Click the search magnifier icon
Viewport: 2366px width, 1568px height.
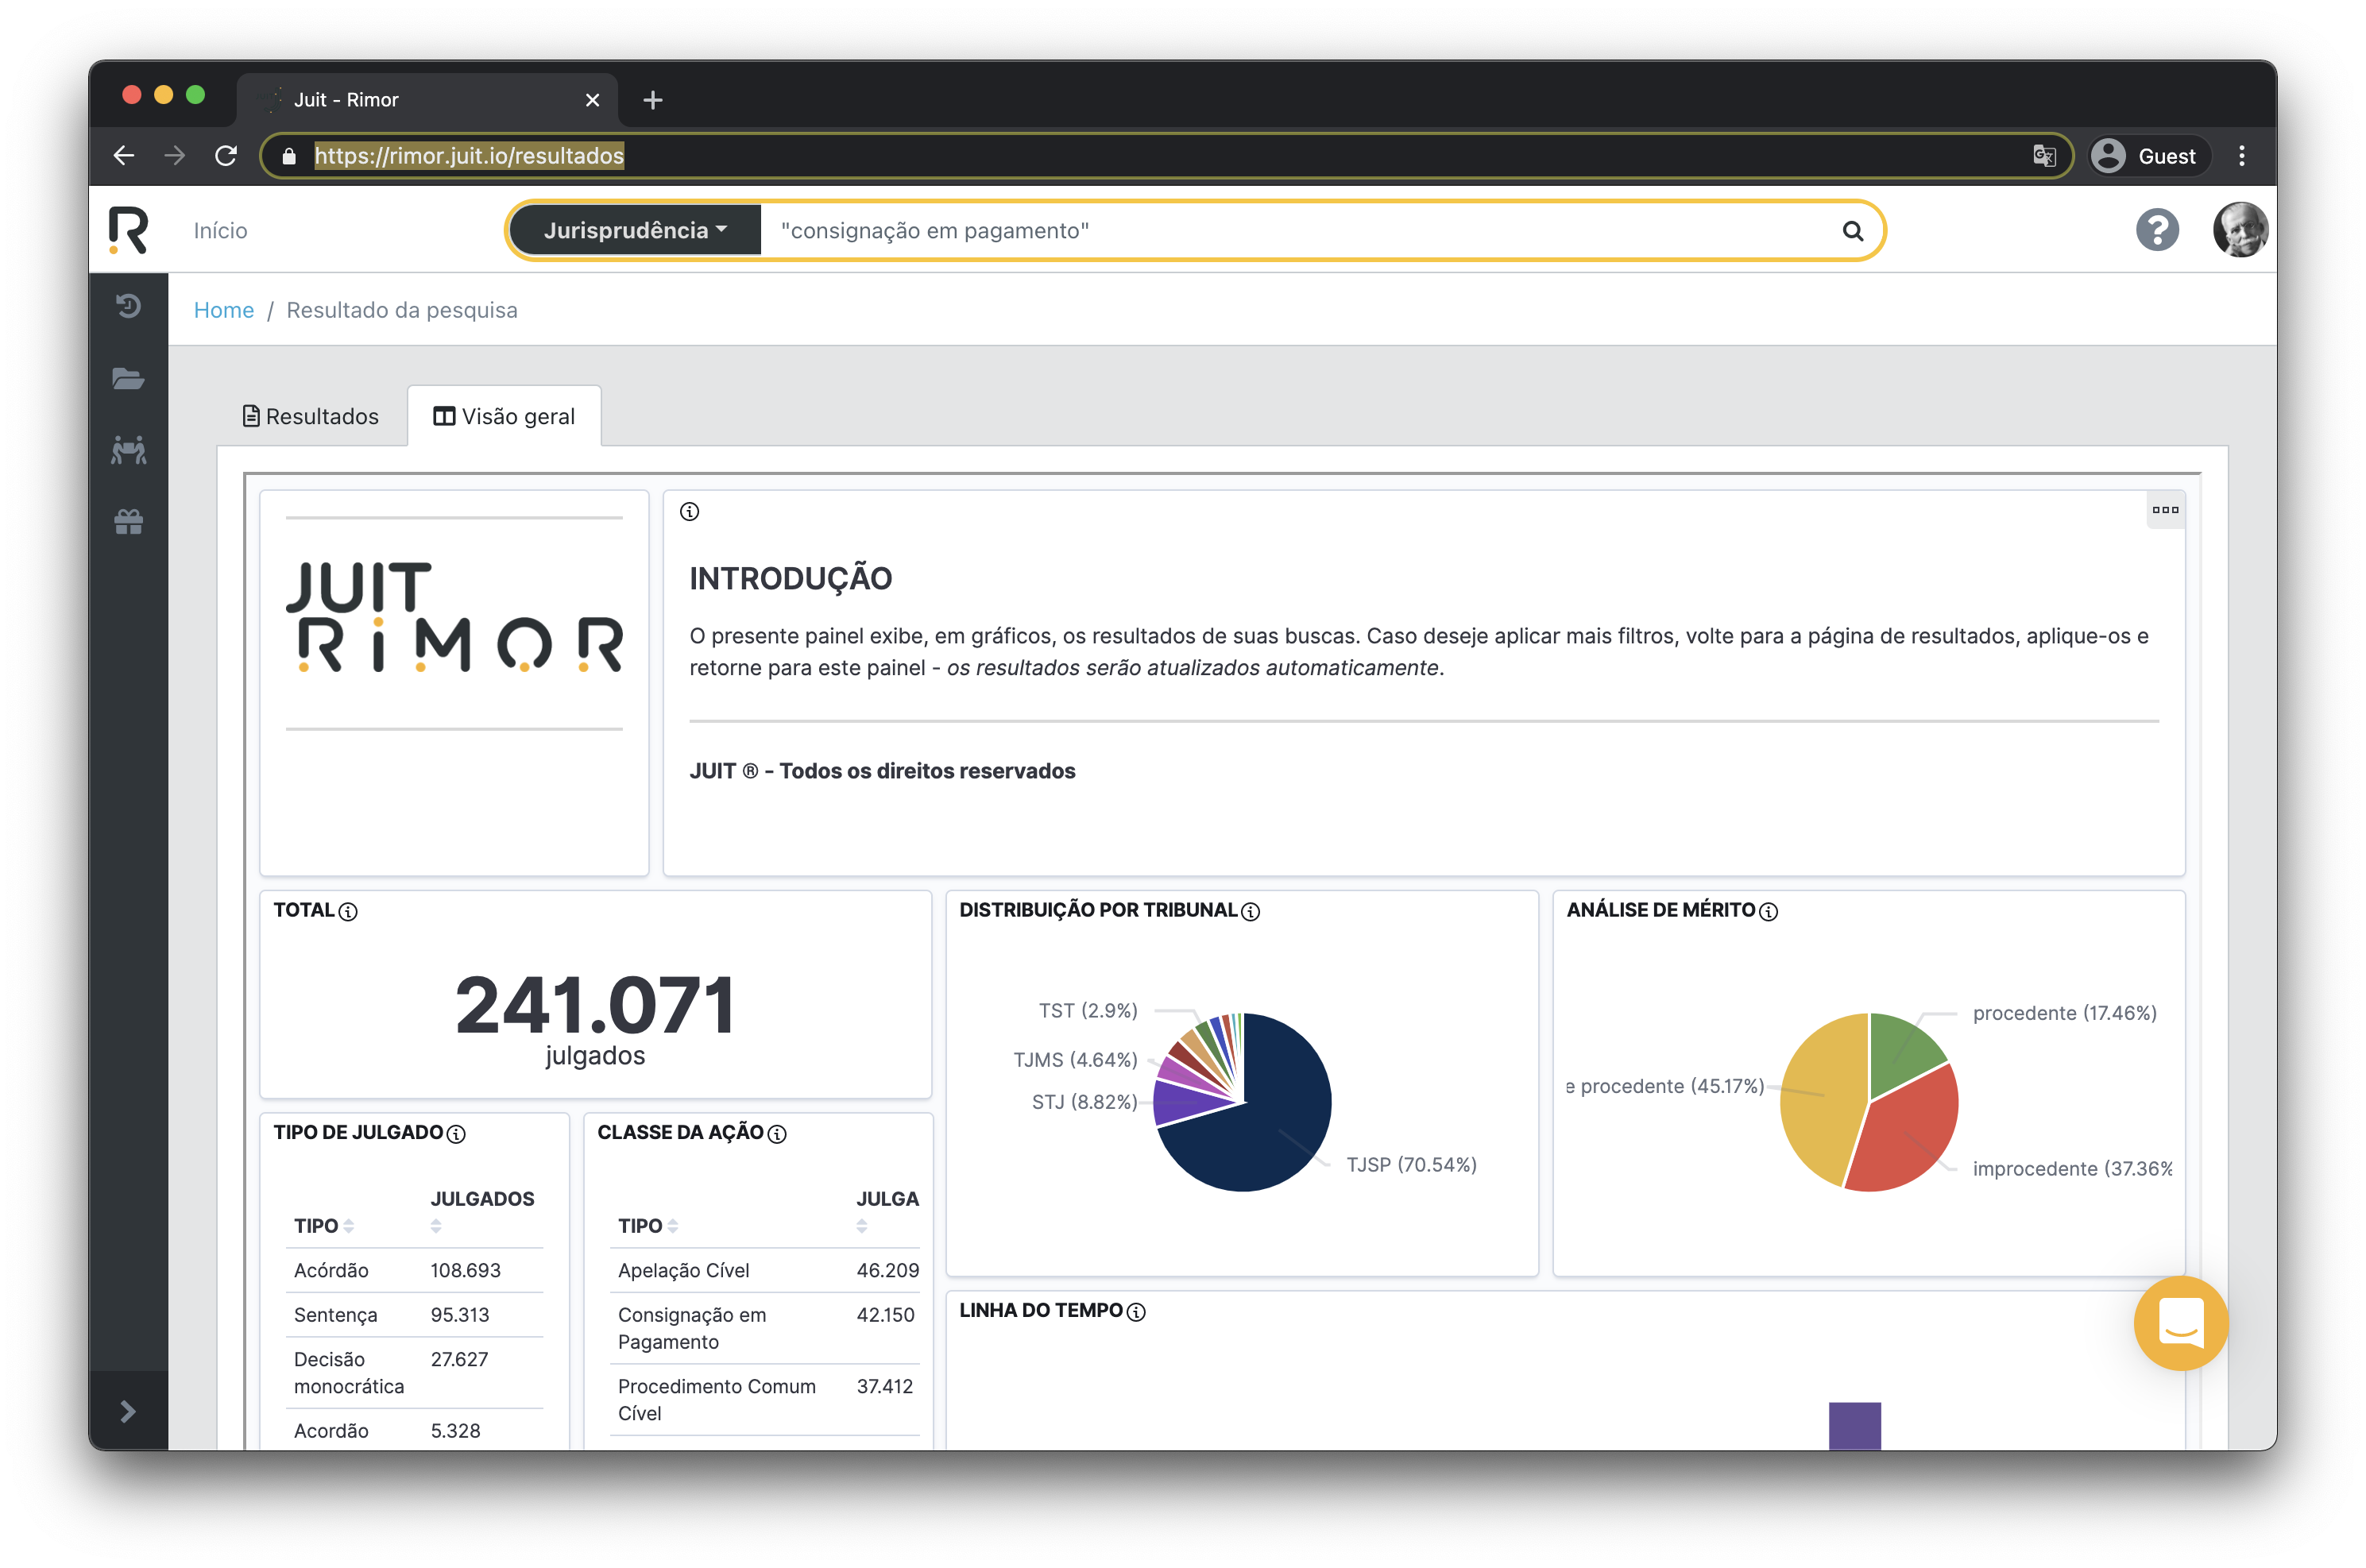coord(1852,231)
